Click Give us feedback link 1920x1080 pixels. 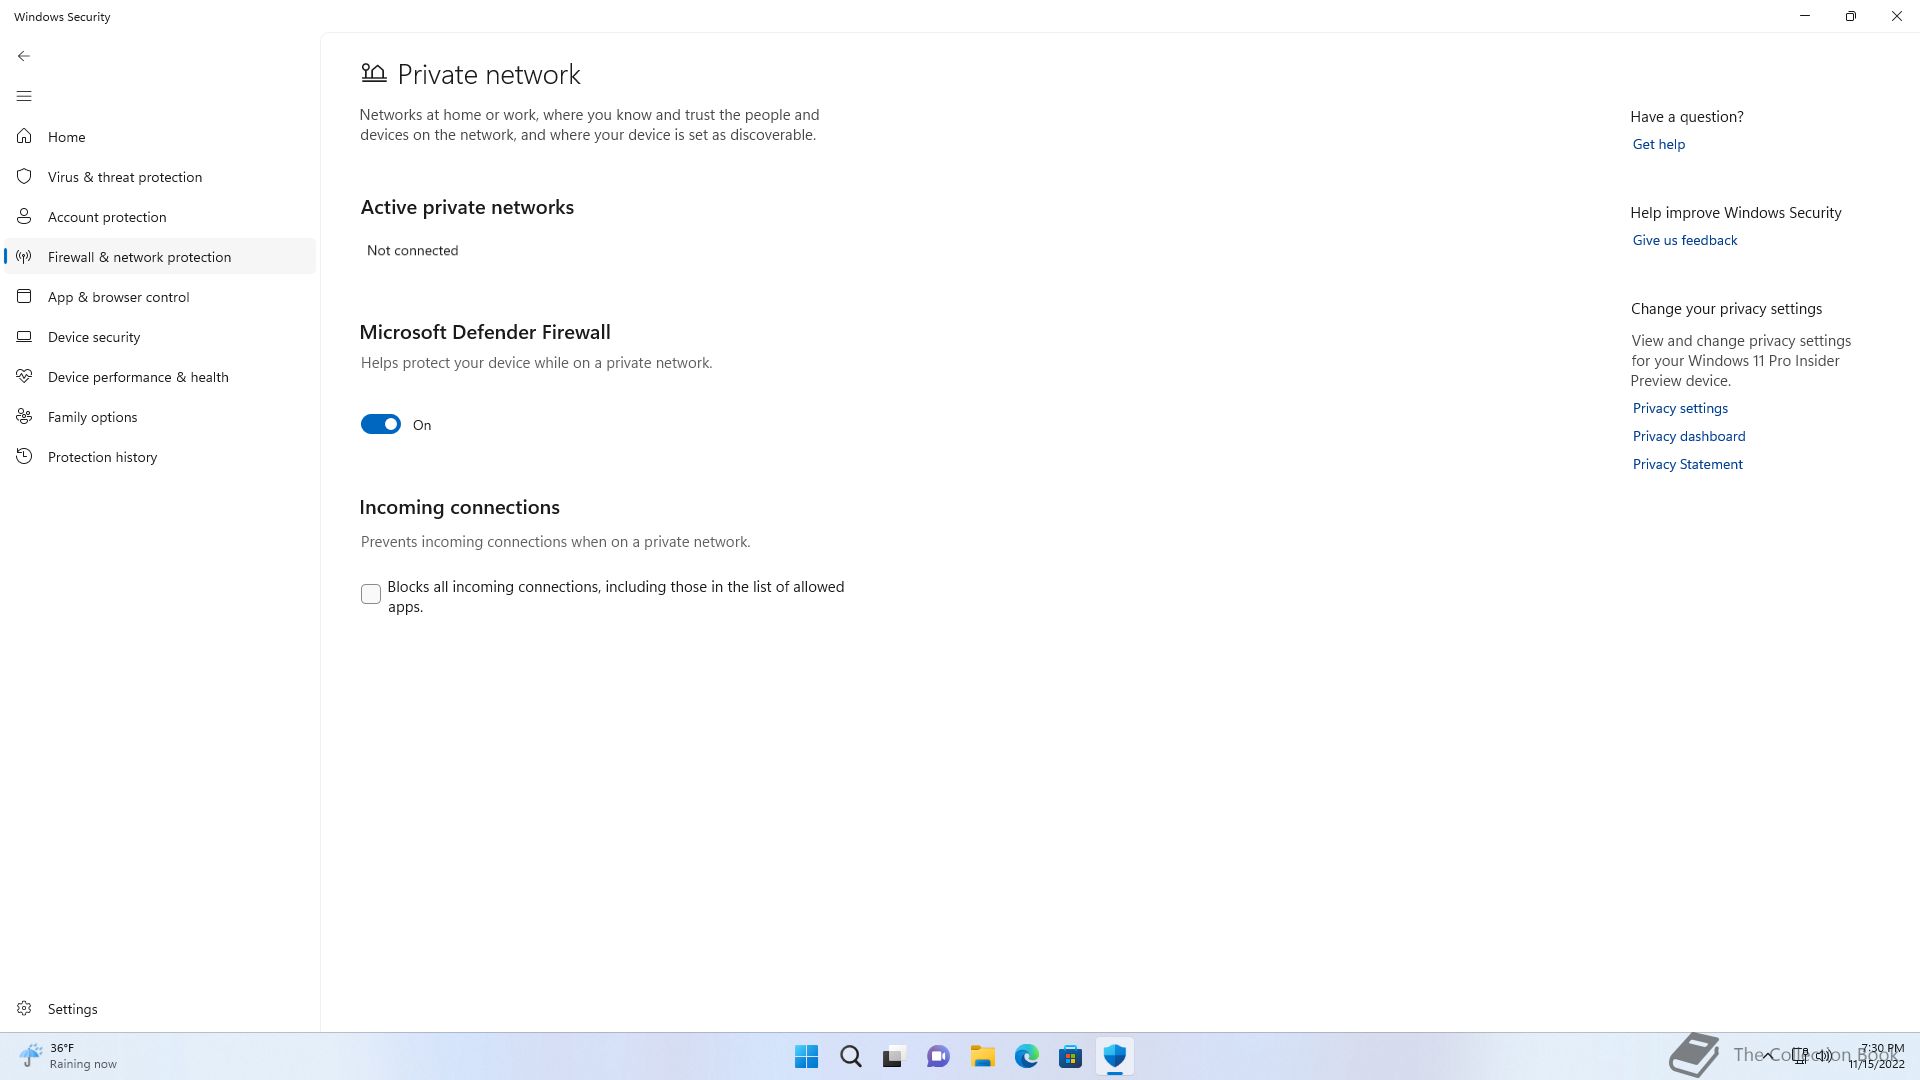click(x=1684, y=240)
